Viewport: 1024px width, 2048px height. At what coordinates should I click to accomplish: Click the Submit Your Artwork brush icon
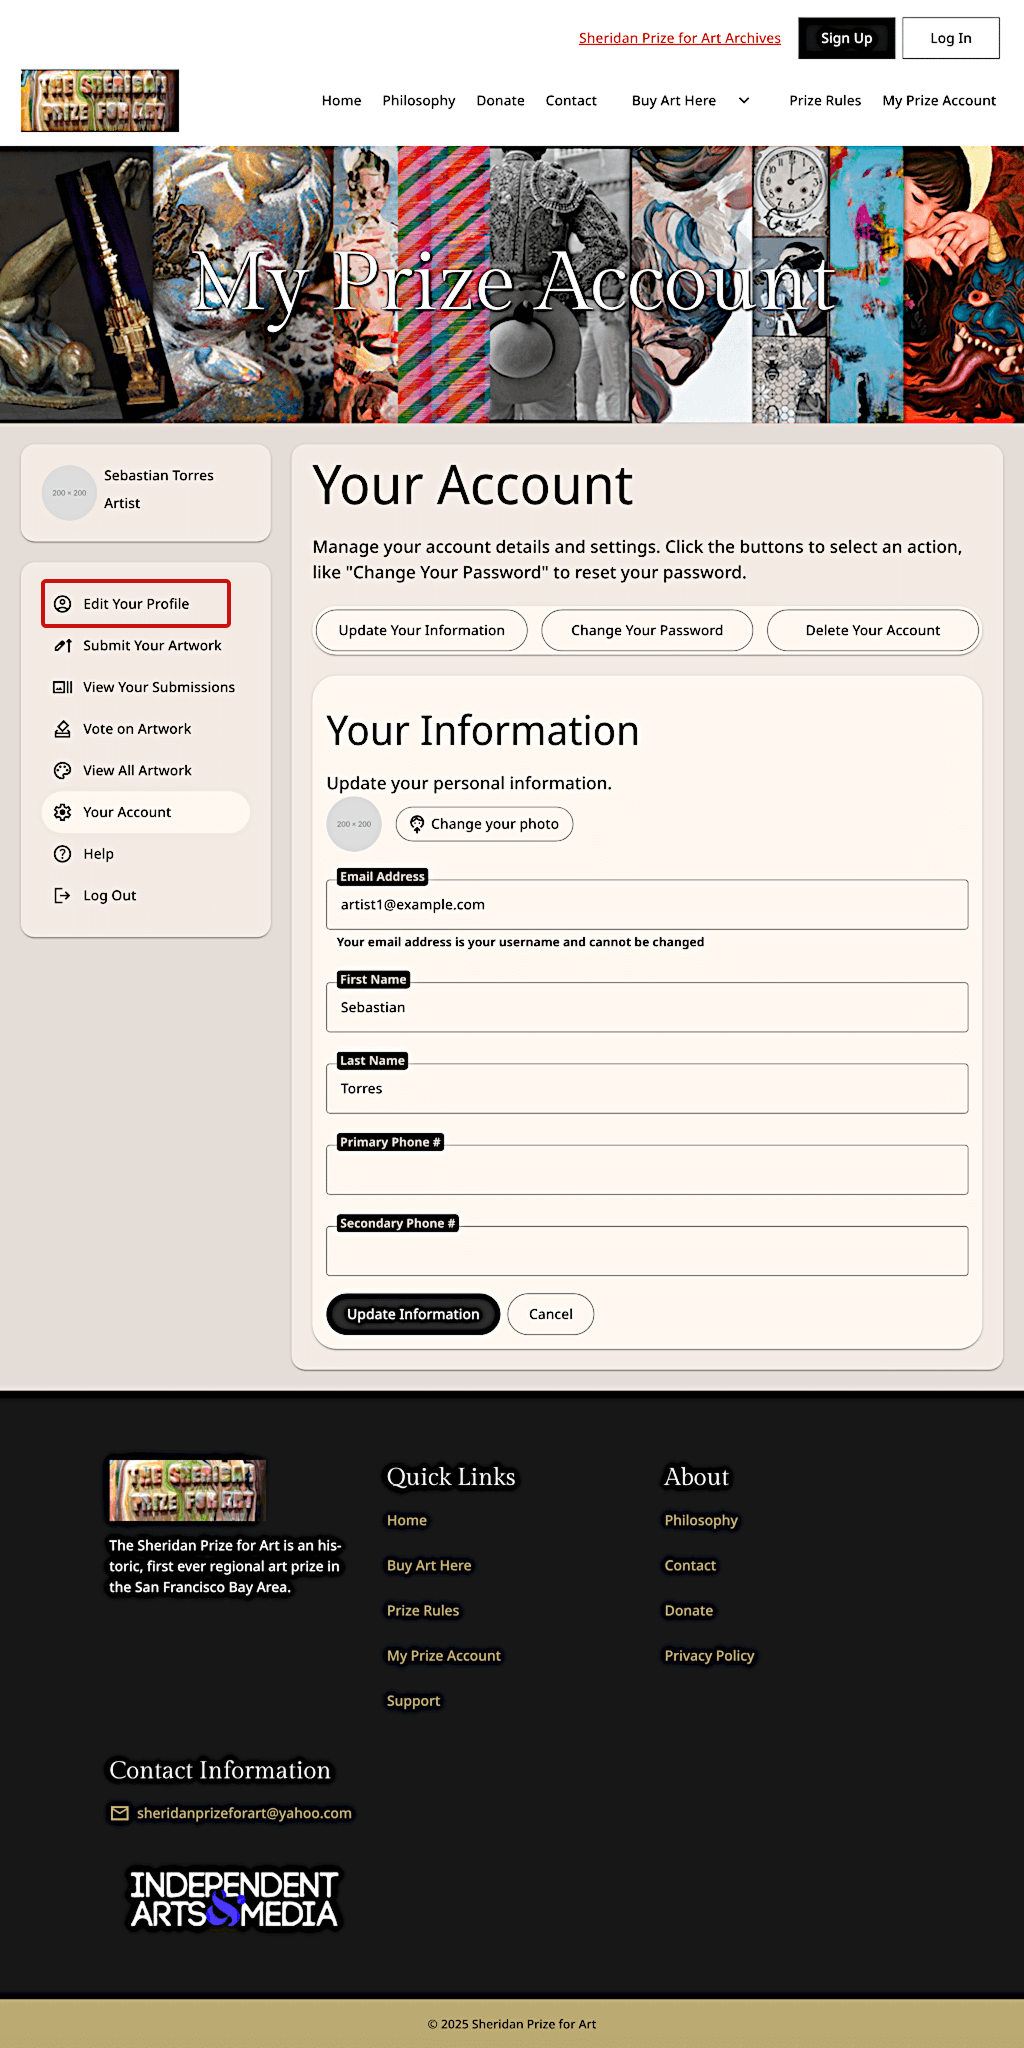pos(62,646)
